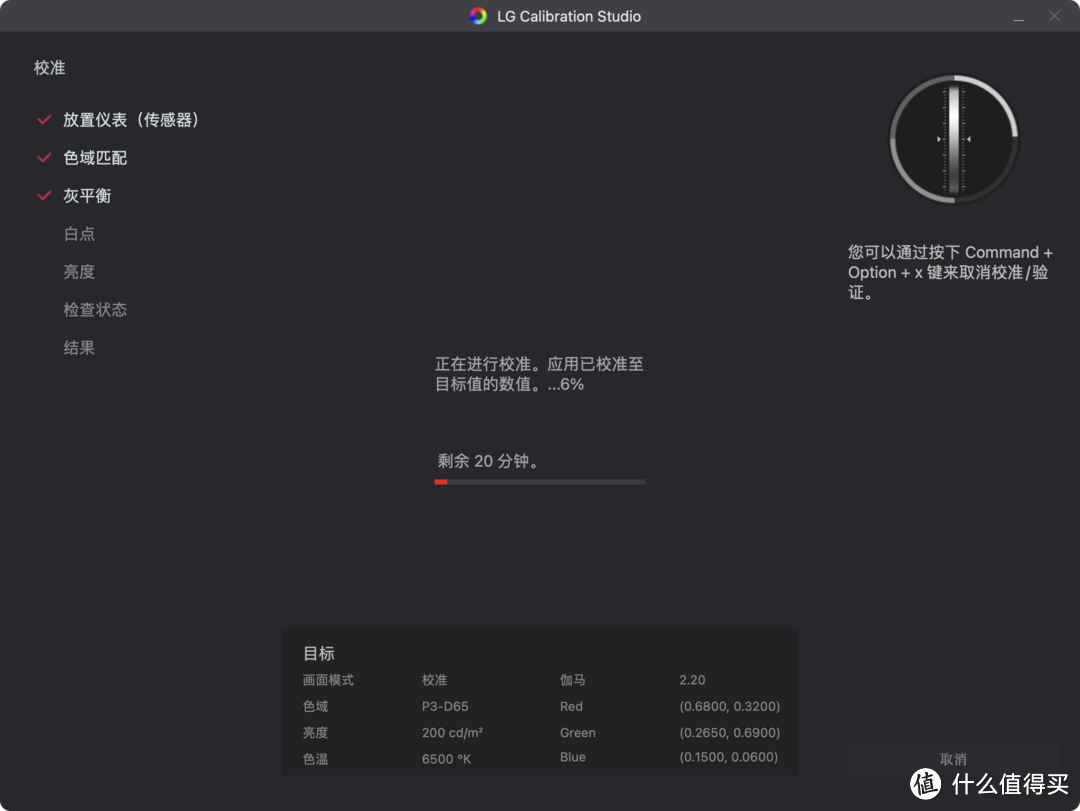Select the 白点 step
1080x811 pixels.
tap(79, 234)
